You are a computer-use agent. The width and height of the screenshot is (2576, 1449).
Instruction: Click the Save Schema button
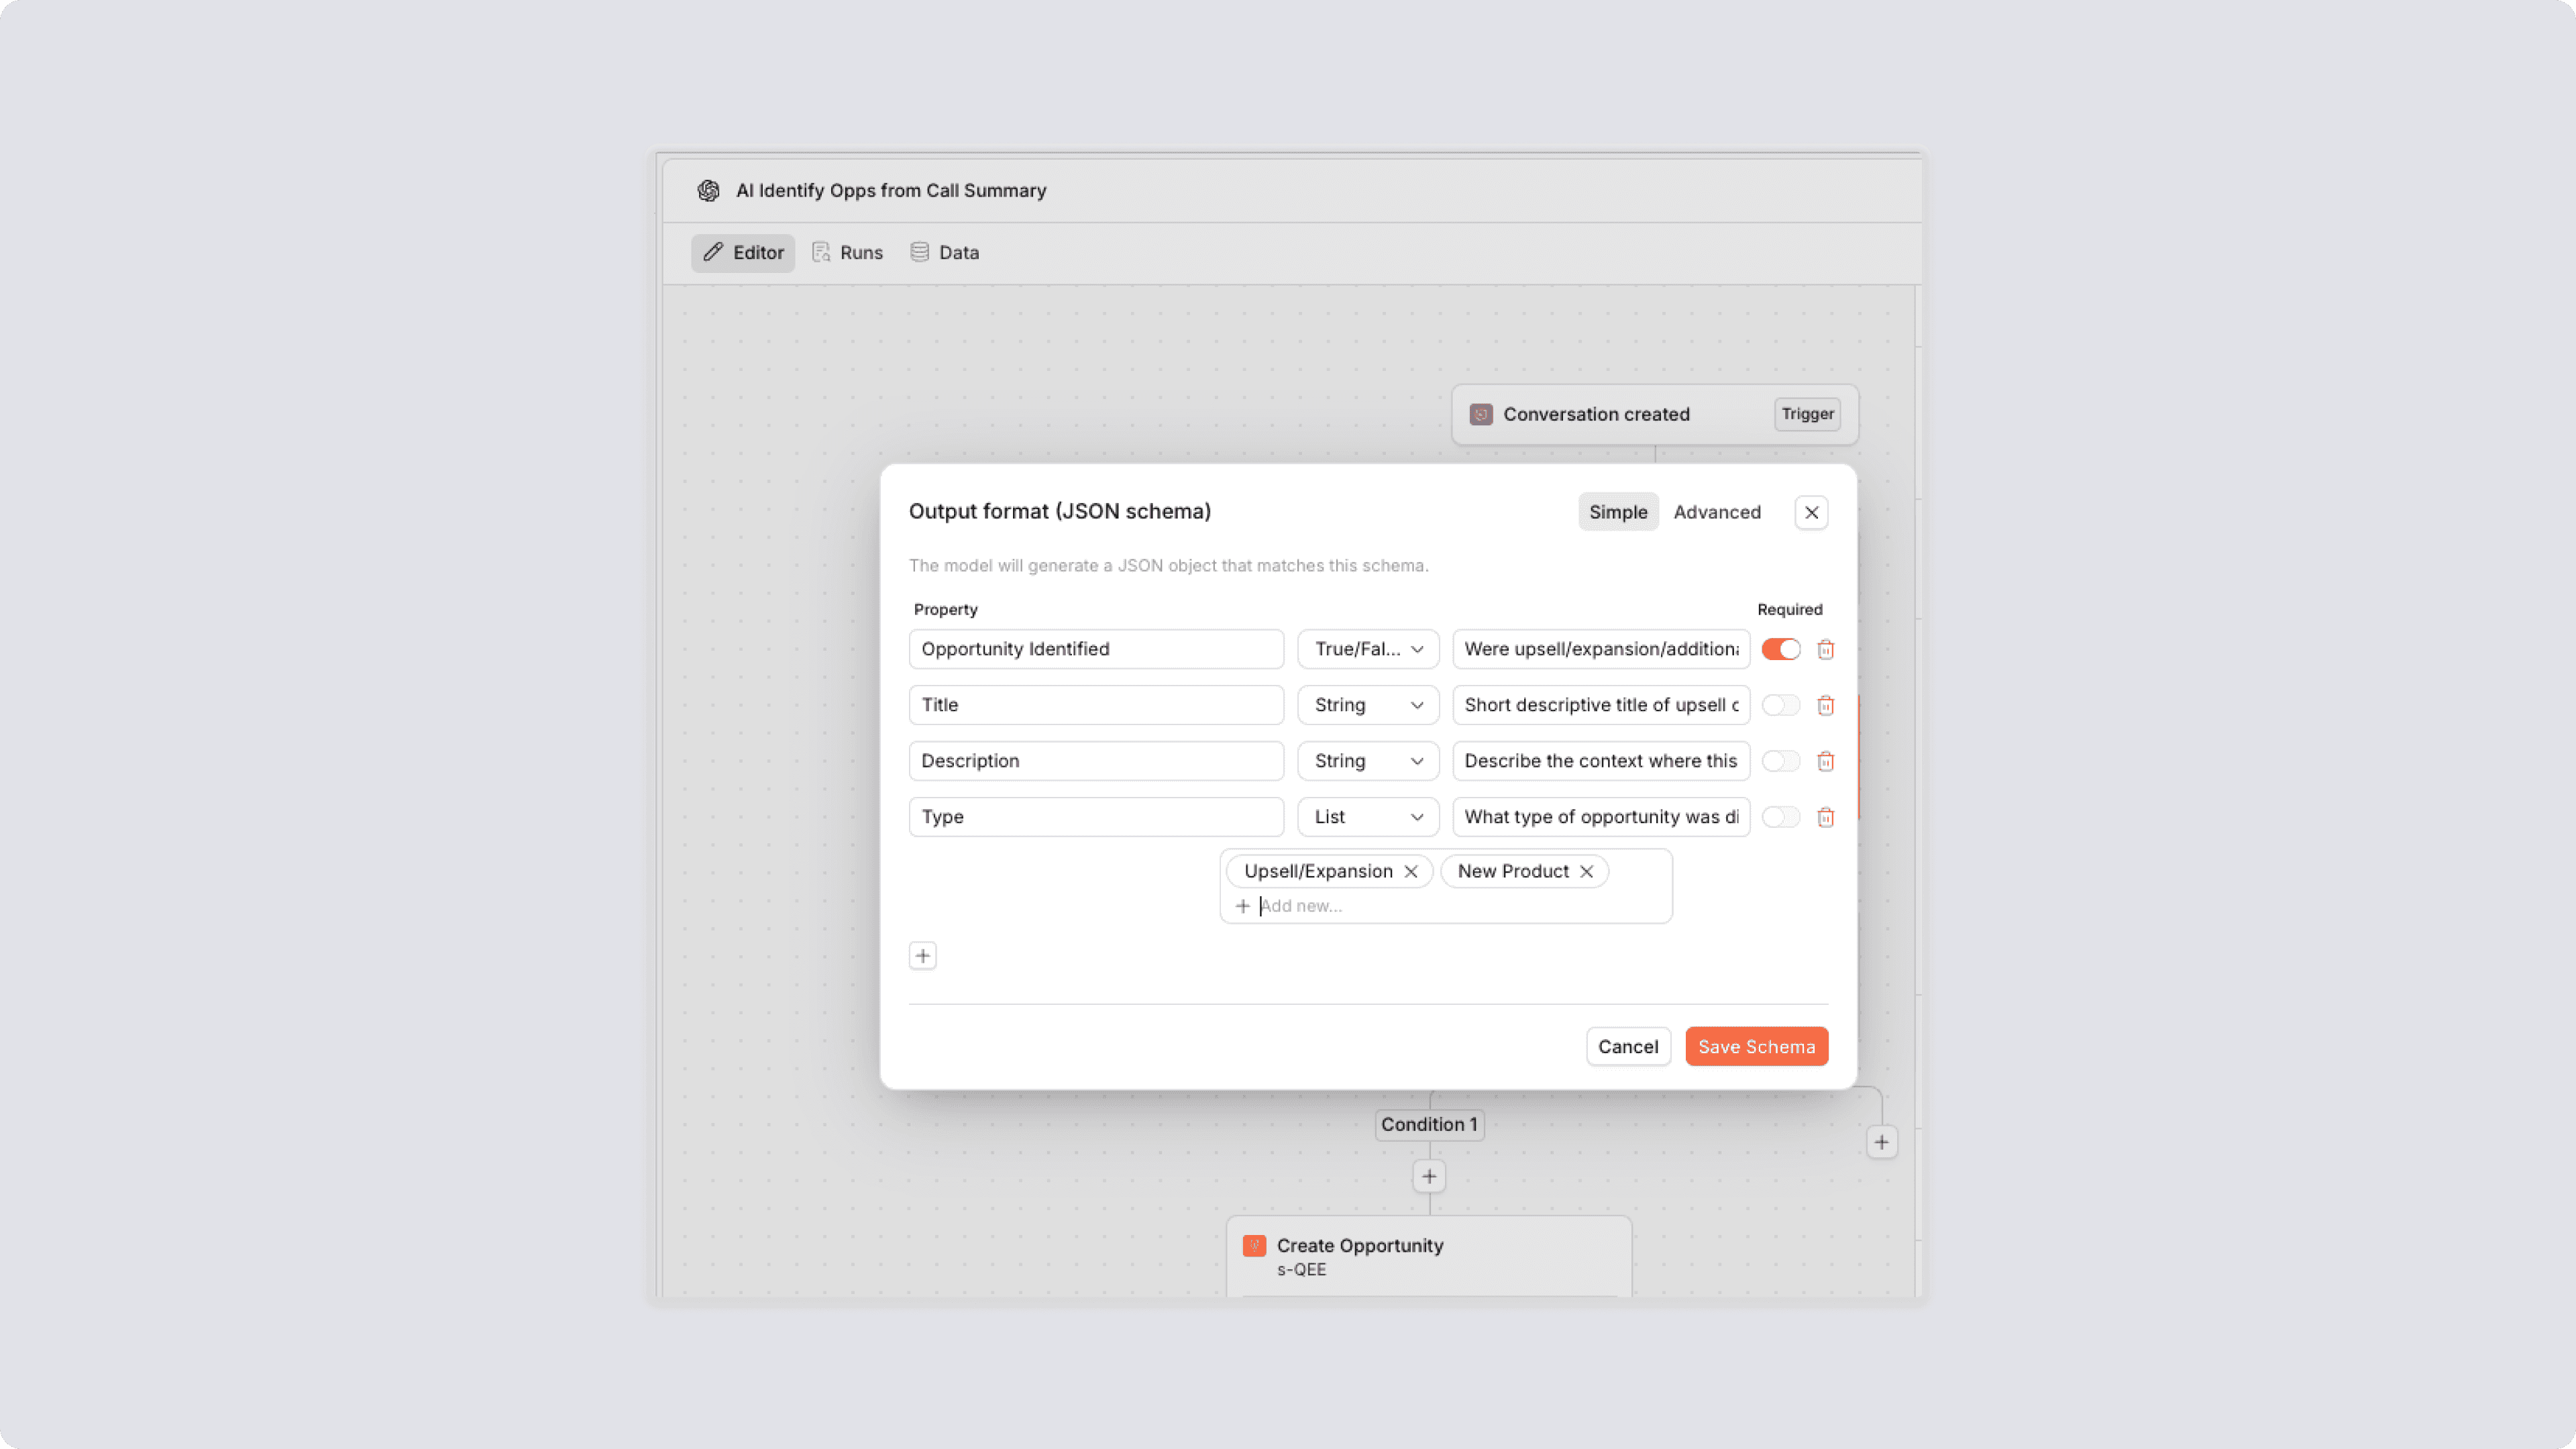pos(1756,1047)
